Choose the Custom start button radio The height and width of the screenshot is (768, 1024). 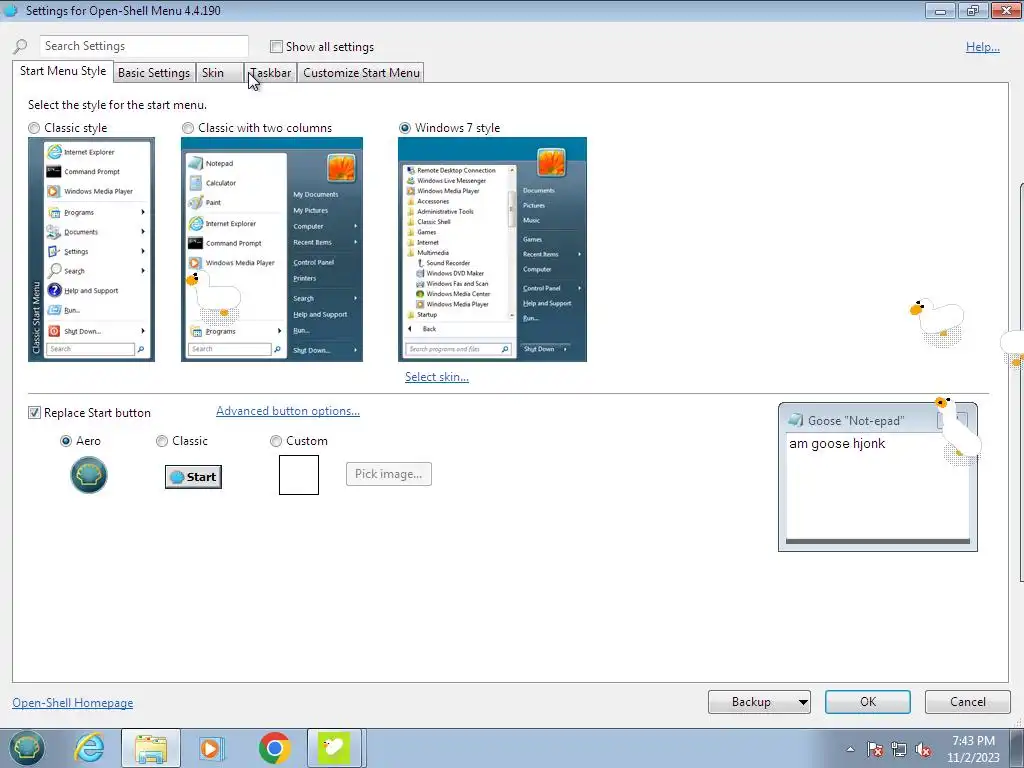tap(276, 441)
